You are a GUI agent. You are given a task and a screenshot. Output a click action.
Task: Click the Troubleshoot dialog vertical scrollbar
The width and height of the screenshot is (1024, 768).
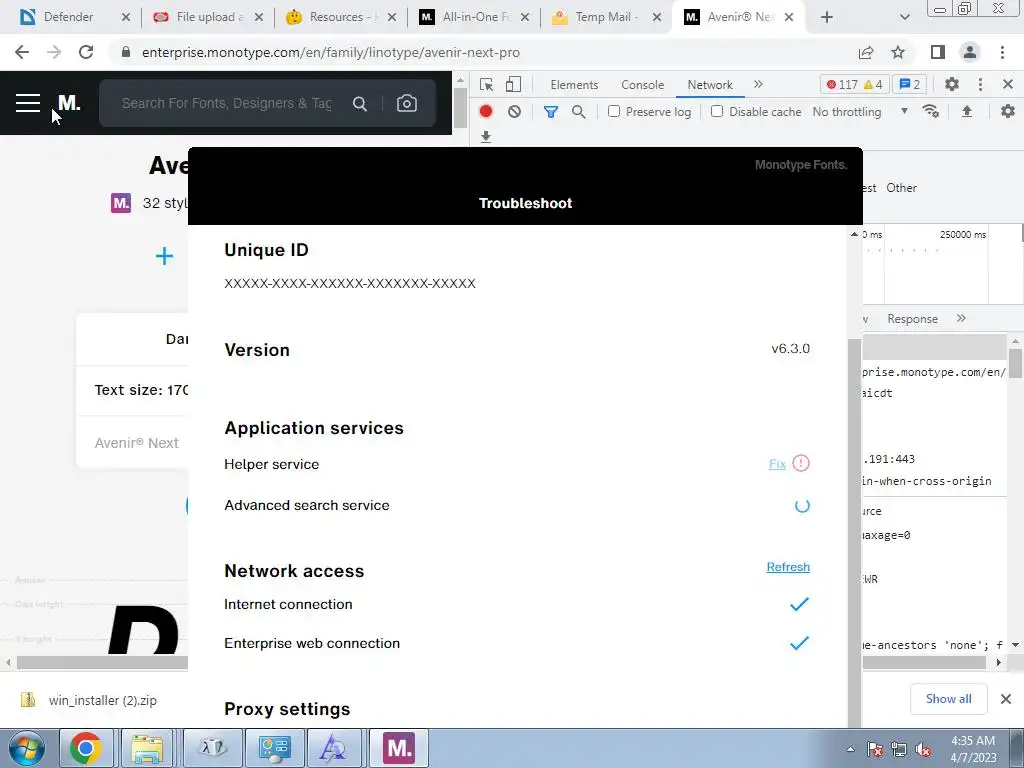854,532
